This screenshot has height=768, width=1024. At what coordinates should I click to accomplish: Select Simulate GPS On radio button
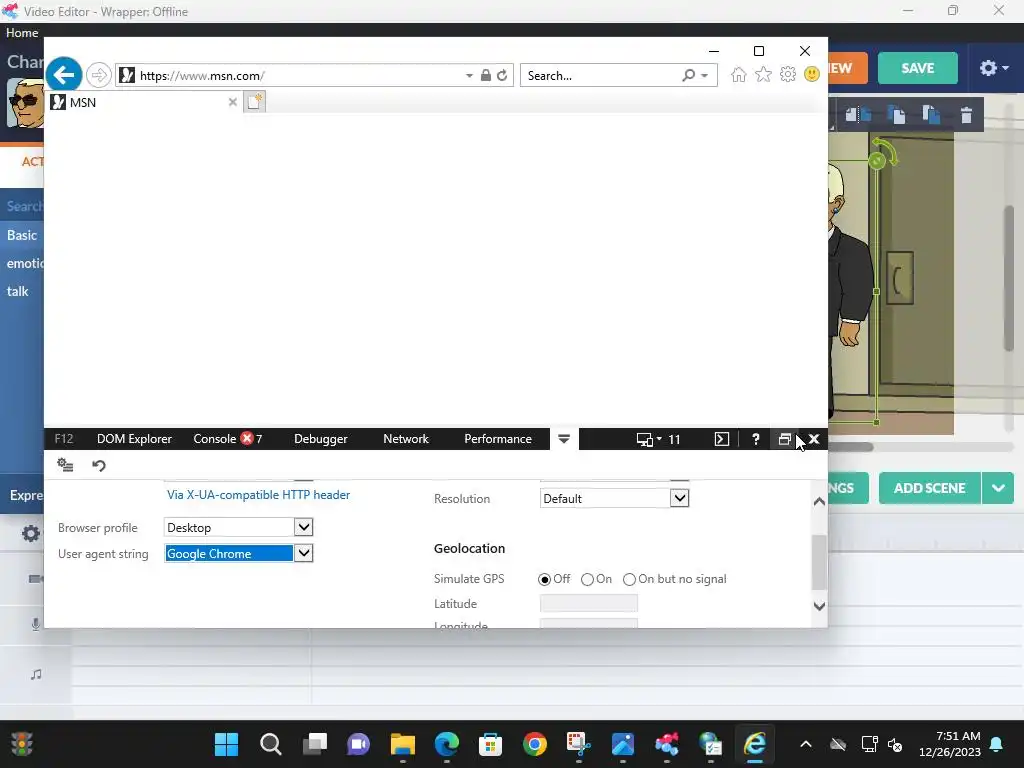click(587, 579)
